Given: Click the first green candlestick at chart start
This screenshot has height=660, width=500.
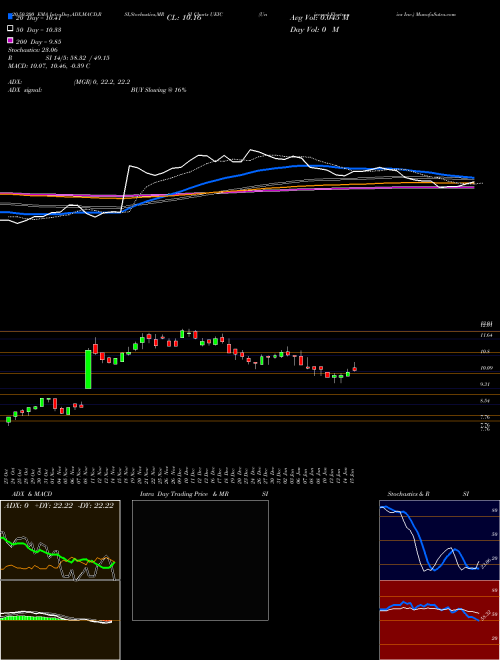Looking at the screenshot, I should pos(8,420).
